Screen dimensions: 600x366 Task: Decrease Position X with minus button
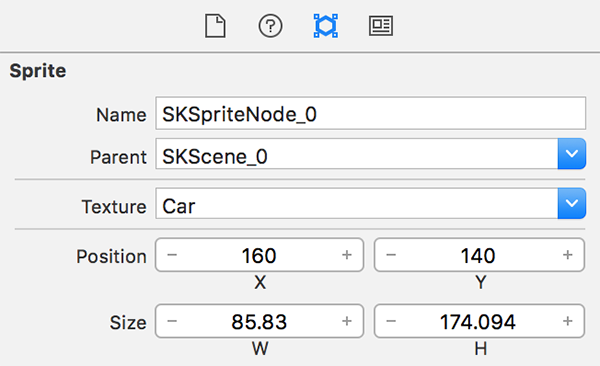(x=172, y=255)
